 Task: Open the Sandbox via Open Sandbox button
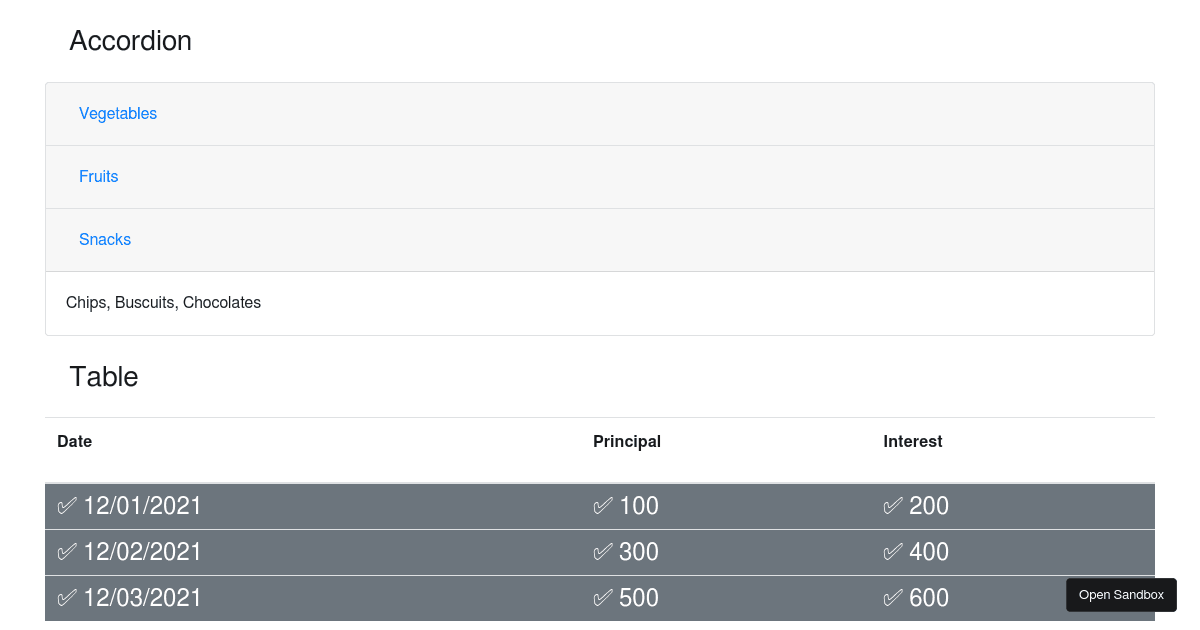(x=1121, y=595)
